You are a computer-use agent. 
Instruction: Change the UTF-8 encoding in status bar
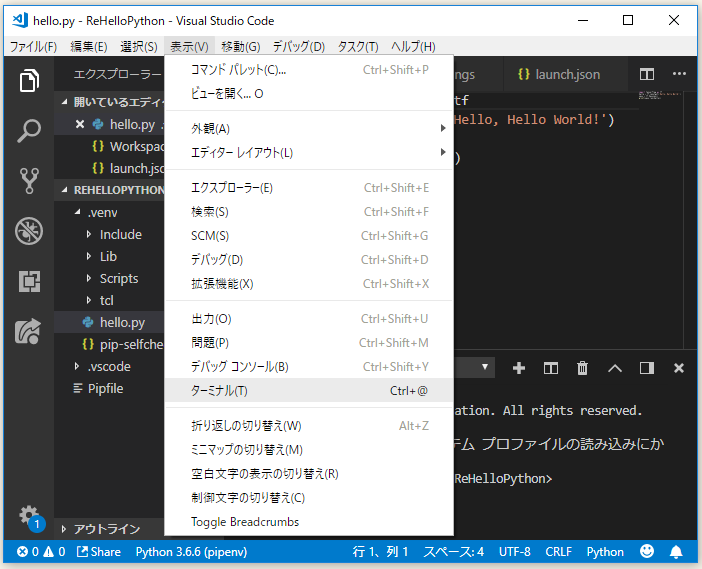514,552
